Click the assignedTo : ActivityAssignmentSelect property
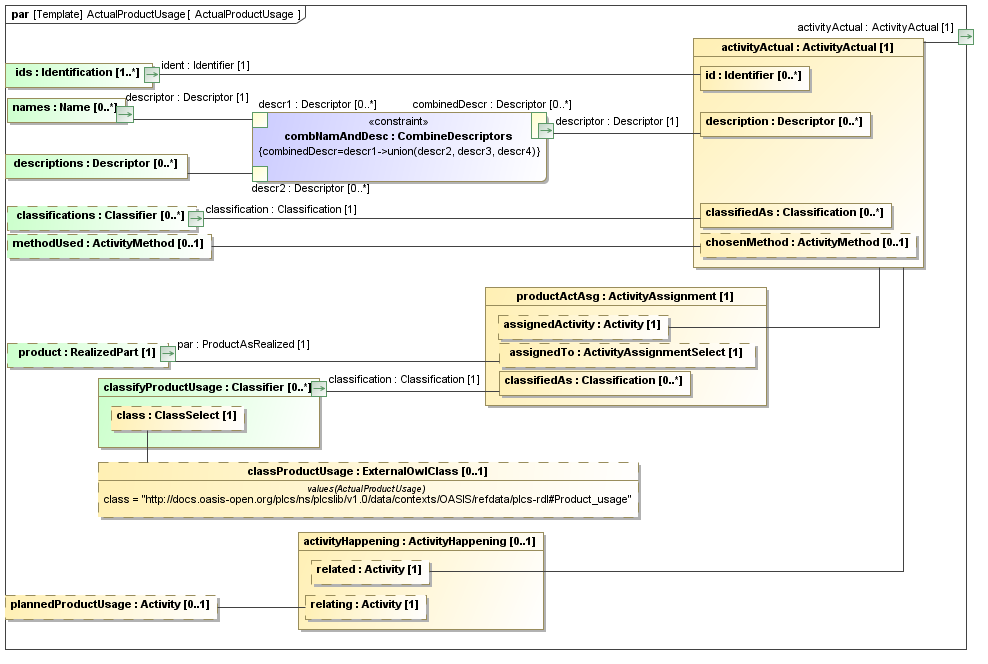The width and height of the screenshot is (988, 664). point(626,353)
